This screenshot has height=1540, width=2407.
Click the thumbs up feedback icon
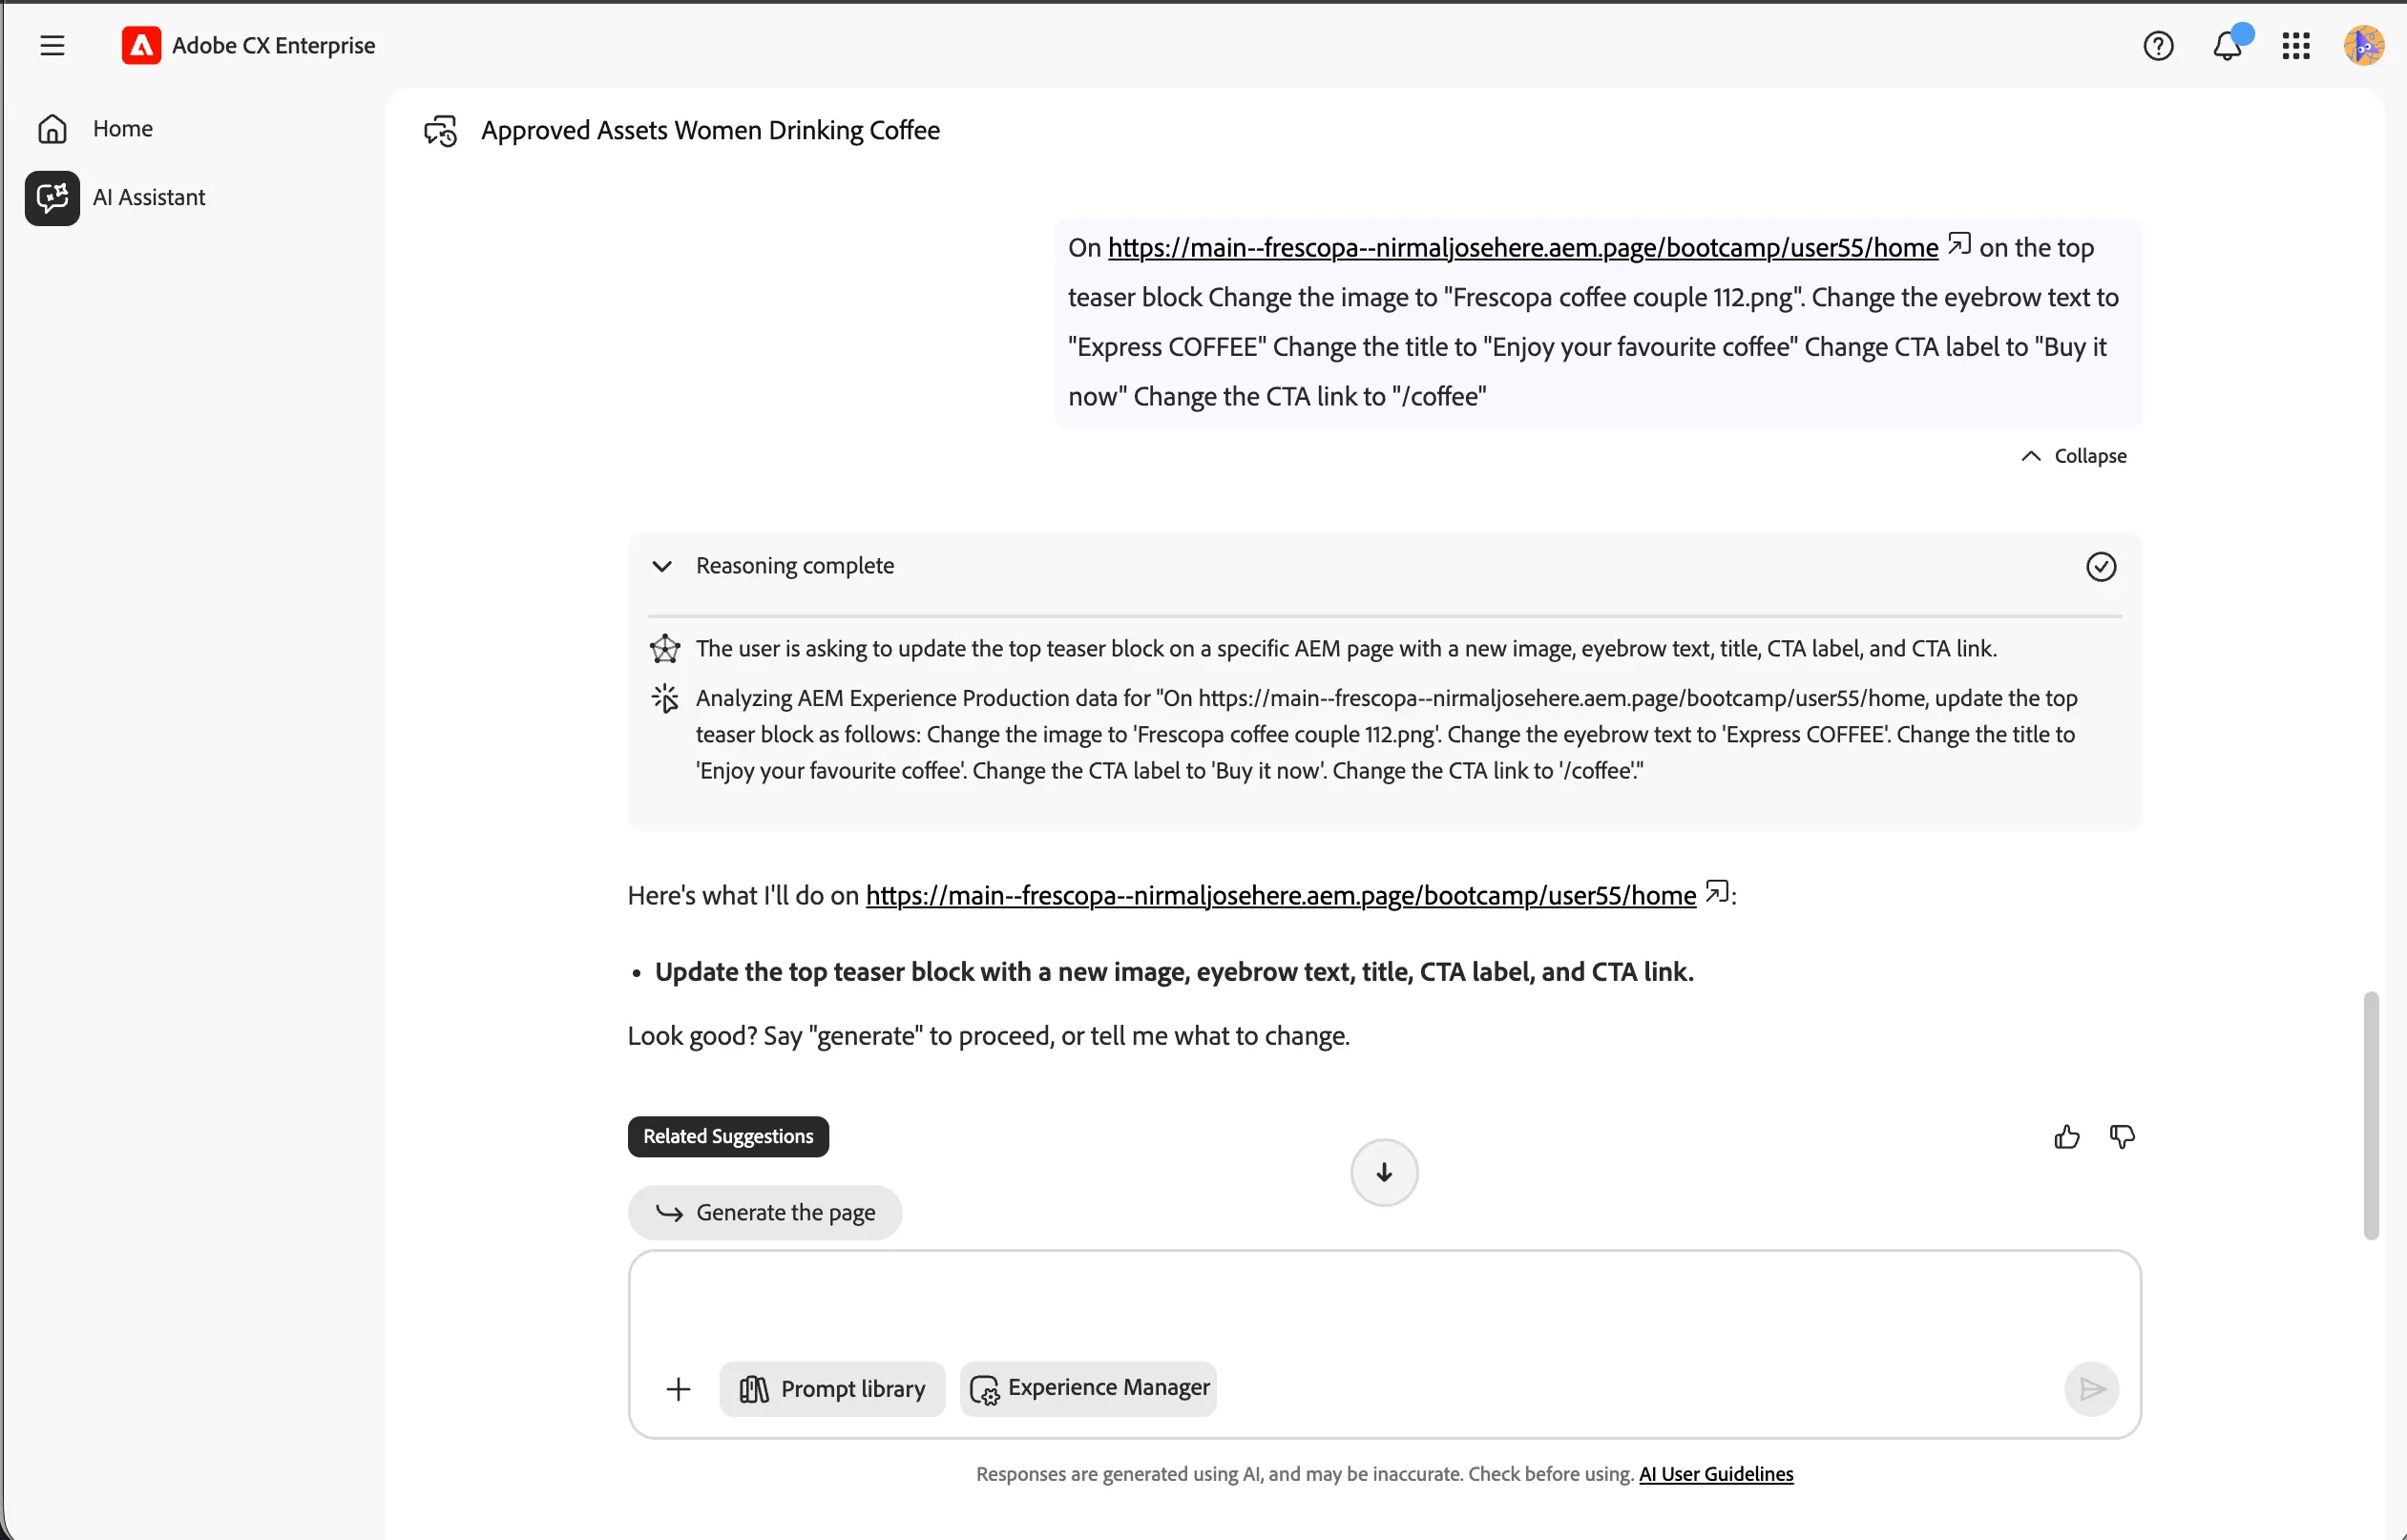[2067, 1138]
